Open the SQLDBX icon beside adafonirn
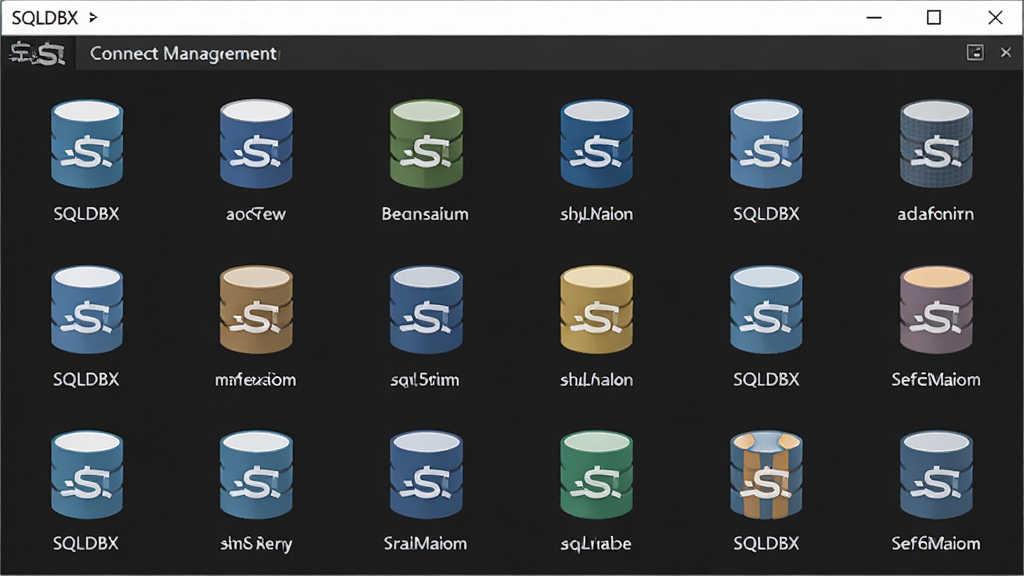Viewport: 1024px width, 576px height. point(766,144)
